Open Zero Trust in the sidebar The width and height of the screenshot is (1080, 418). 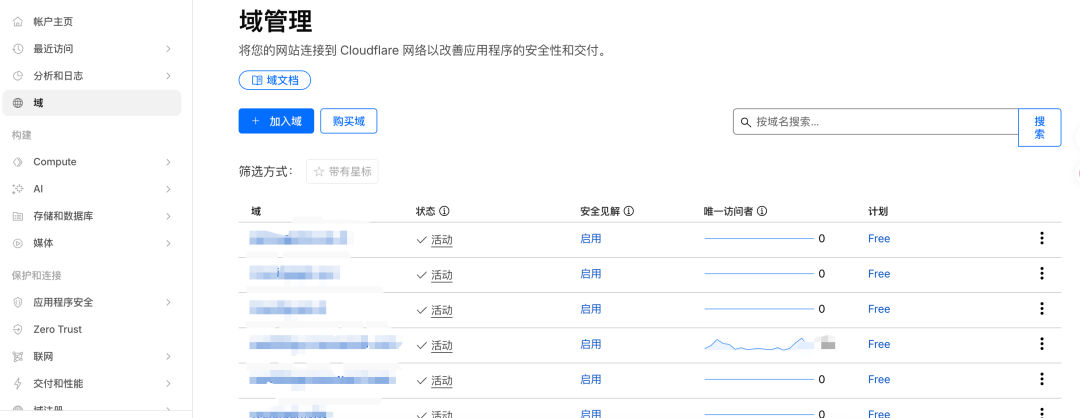(x=92, y=329)
